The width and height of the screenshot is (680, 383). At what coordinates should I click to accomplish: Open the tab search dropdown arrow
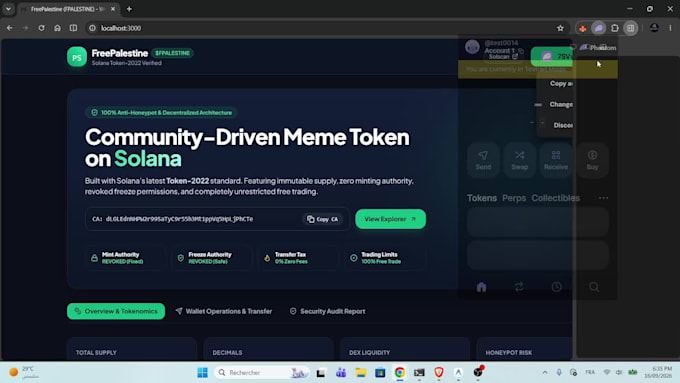point(8,9)
